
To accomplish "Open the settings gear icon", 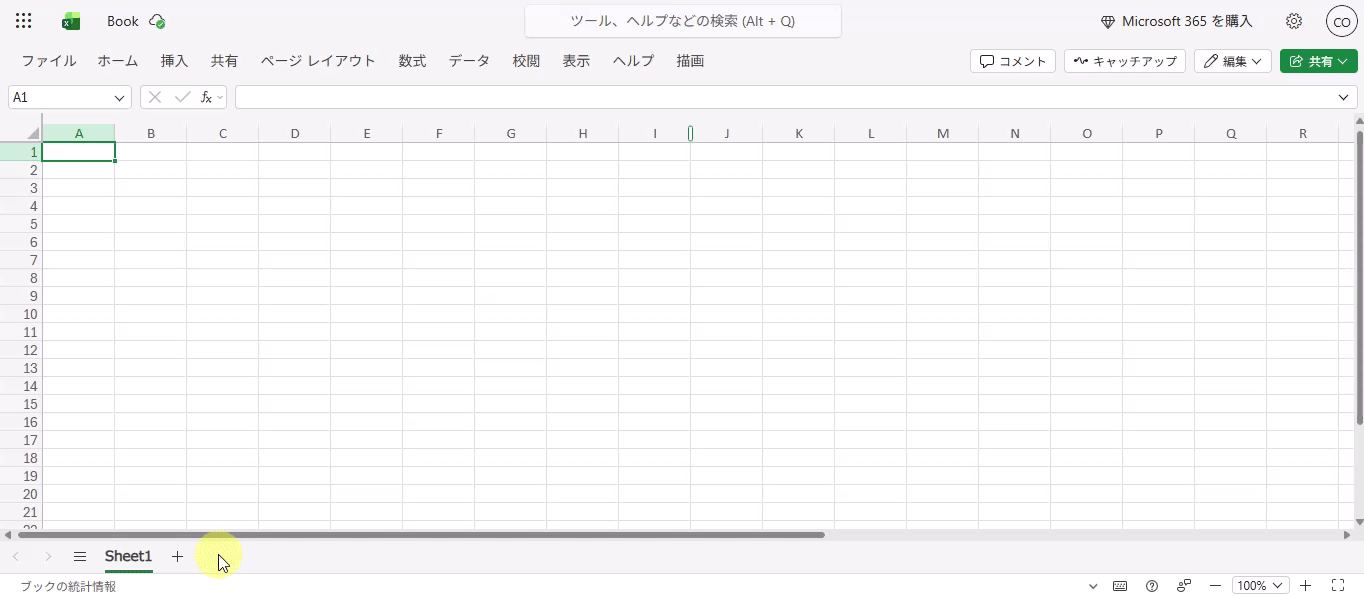I will point(1294,21).
